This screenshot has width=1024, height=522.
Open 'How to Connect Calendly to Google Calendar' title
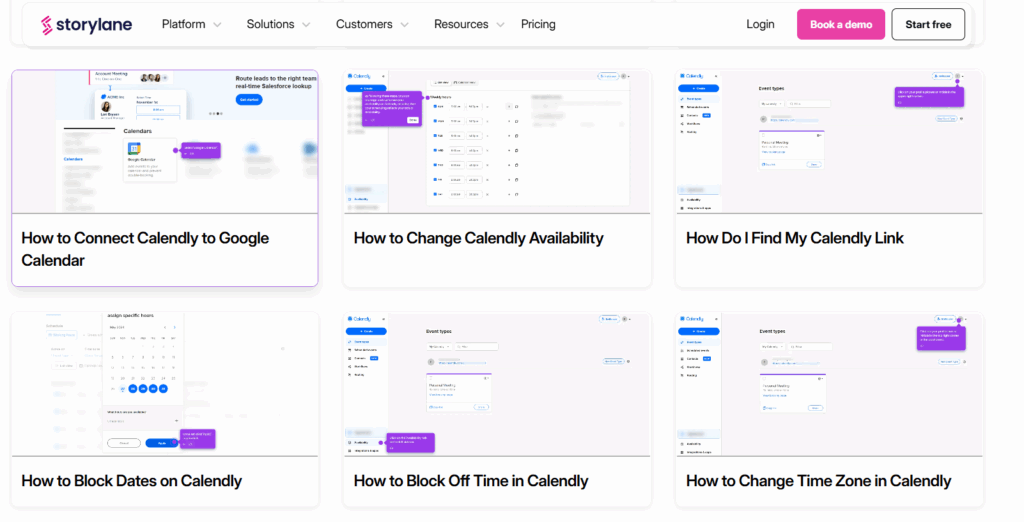tap(145, 249)
